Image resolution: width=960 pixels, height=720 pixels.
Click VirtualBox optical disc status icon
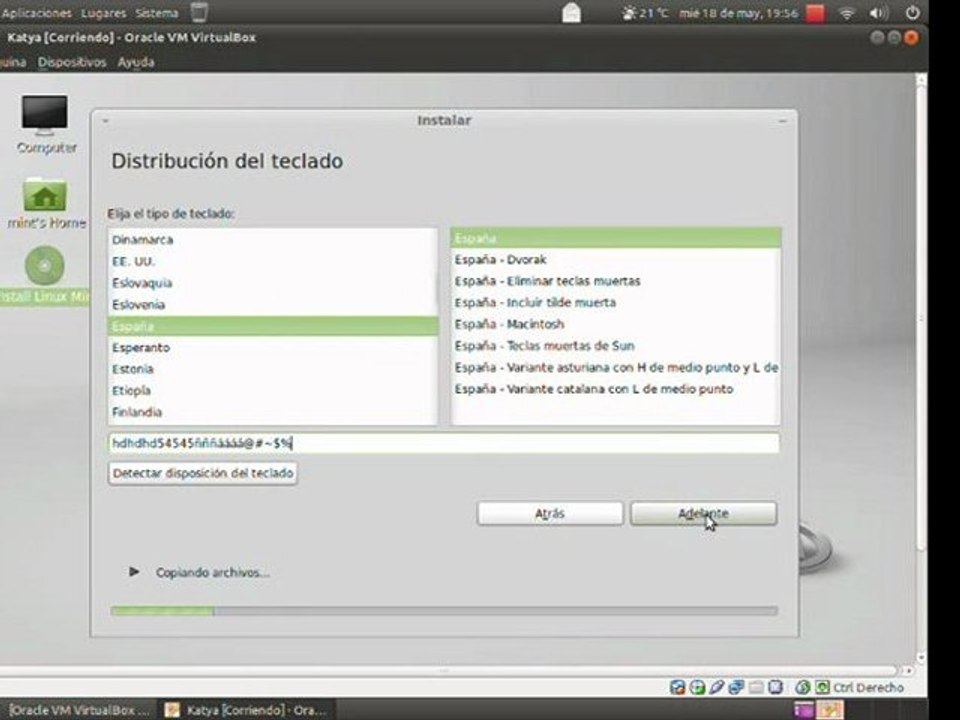click(x=697, y=688)
